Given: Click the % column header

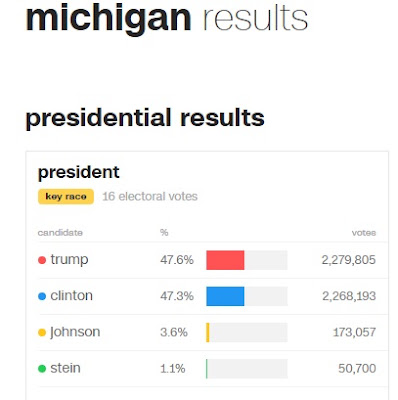Looking at the screenshot, I should tap(164, 232).
